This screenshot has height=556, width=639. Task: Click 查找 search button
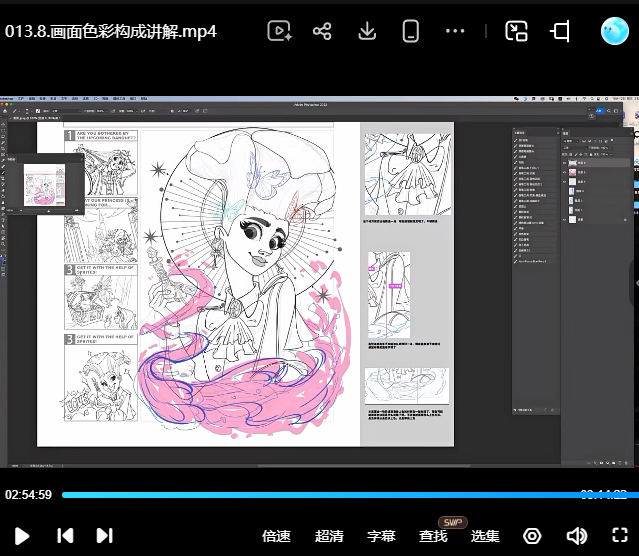[433, 536]
